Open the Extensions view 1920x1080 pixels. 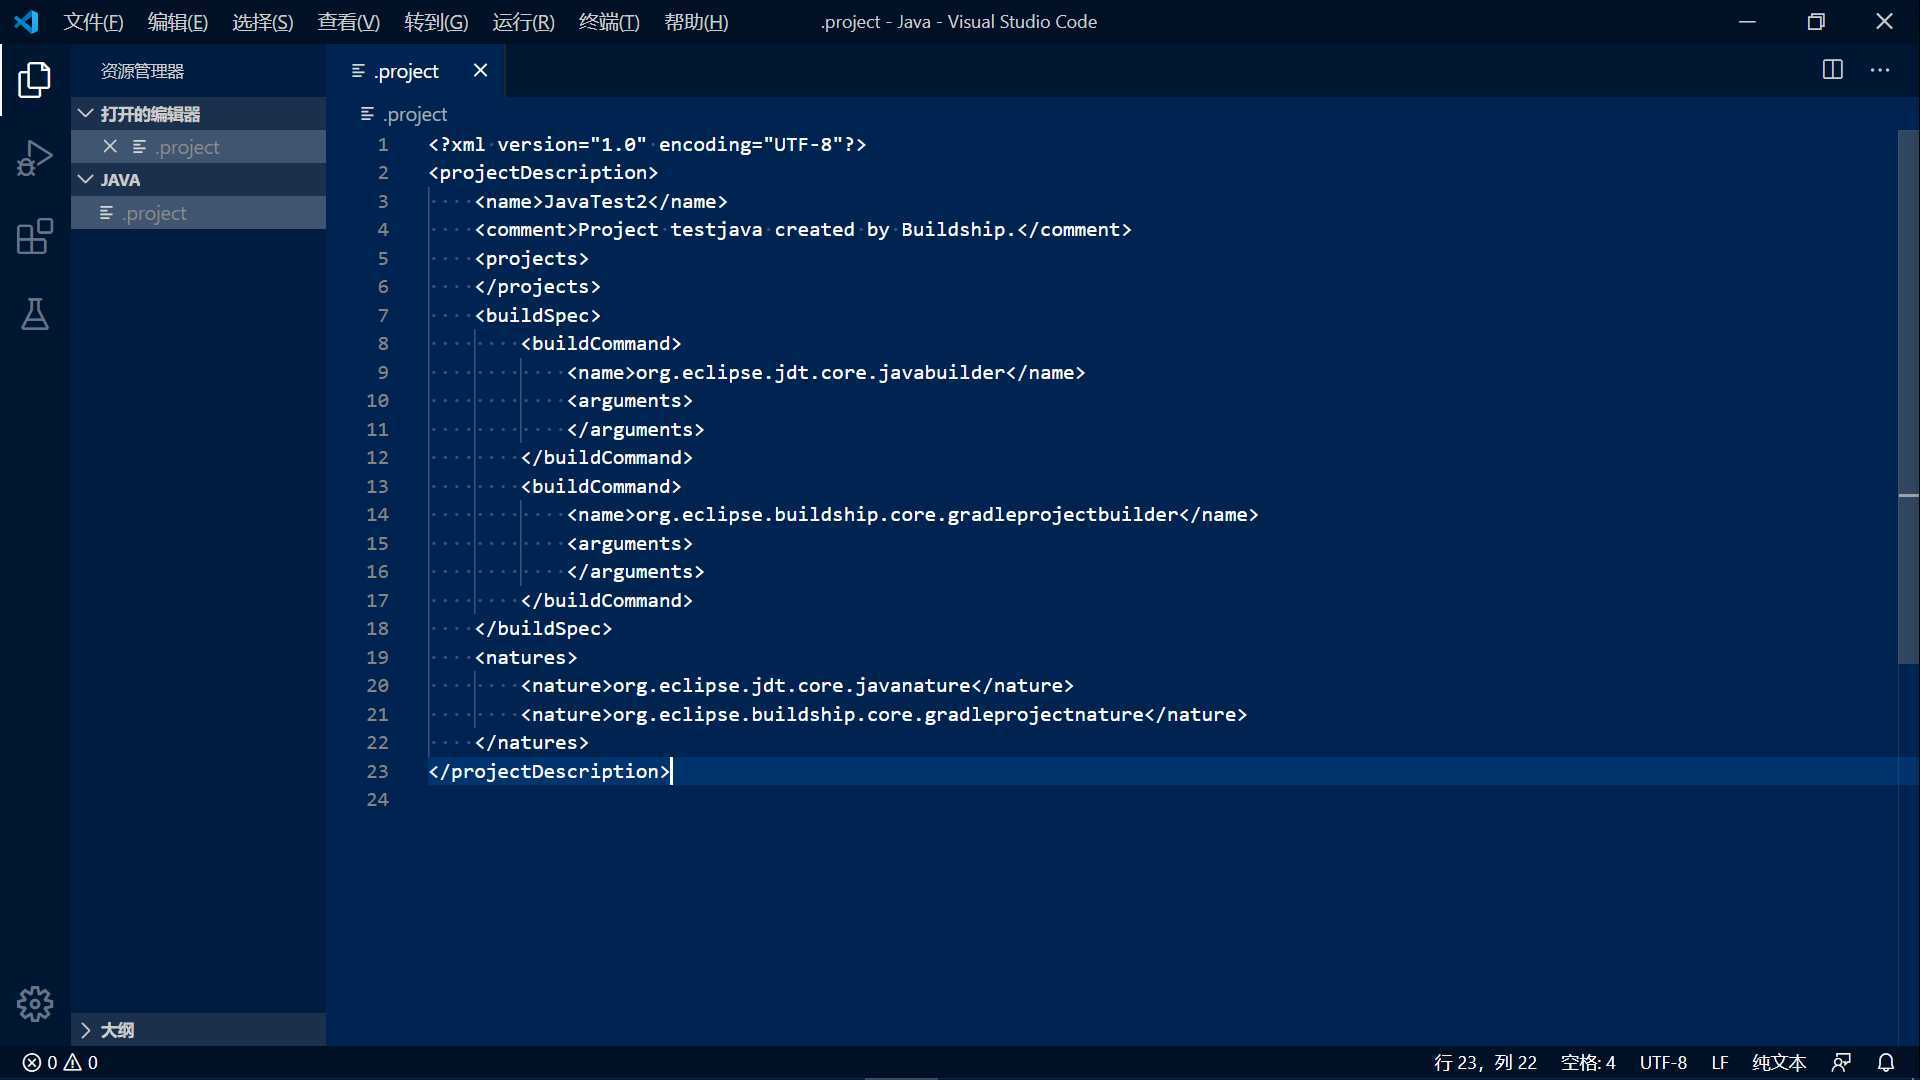click(35, 237)
